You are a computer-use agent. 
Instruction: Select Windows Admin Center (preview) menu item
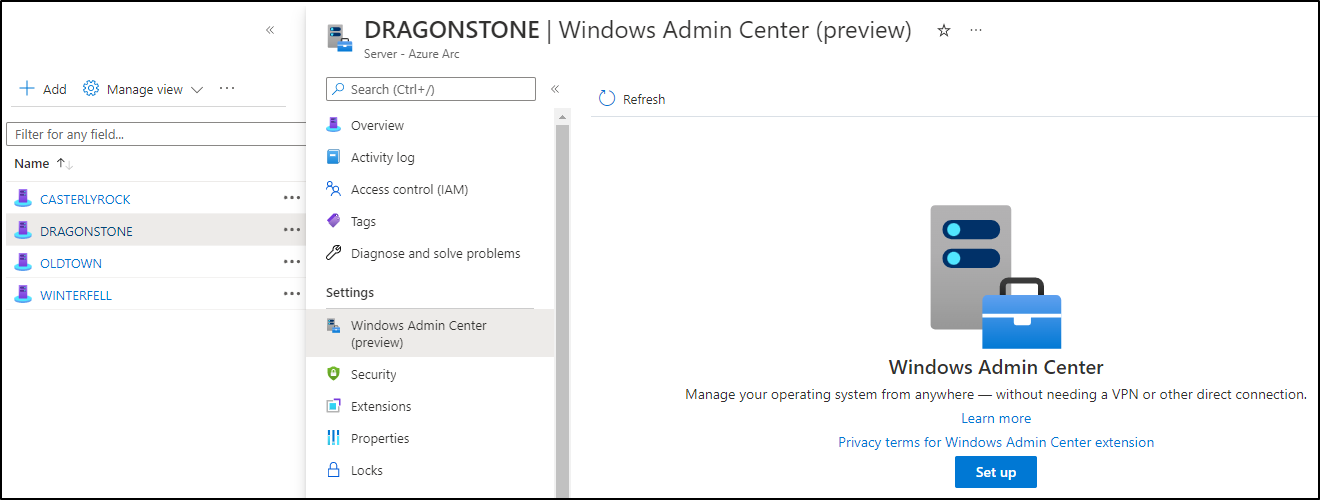click(430, 334)
